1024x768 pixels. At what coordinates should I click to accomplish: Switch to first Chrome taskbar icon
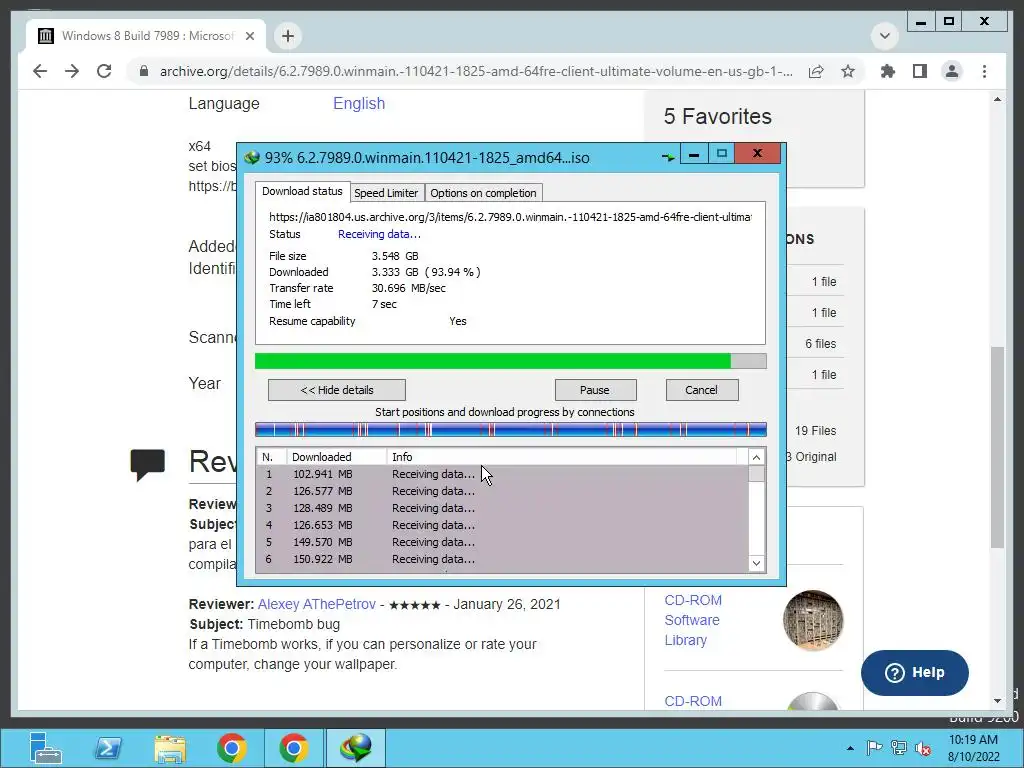[232, 748]
